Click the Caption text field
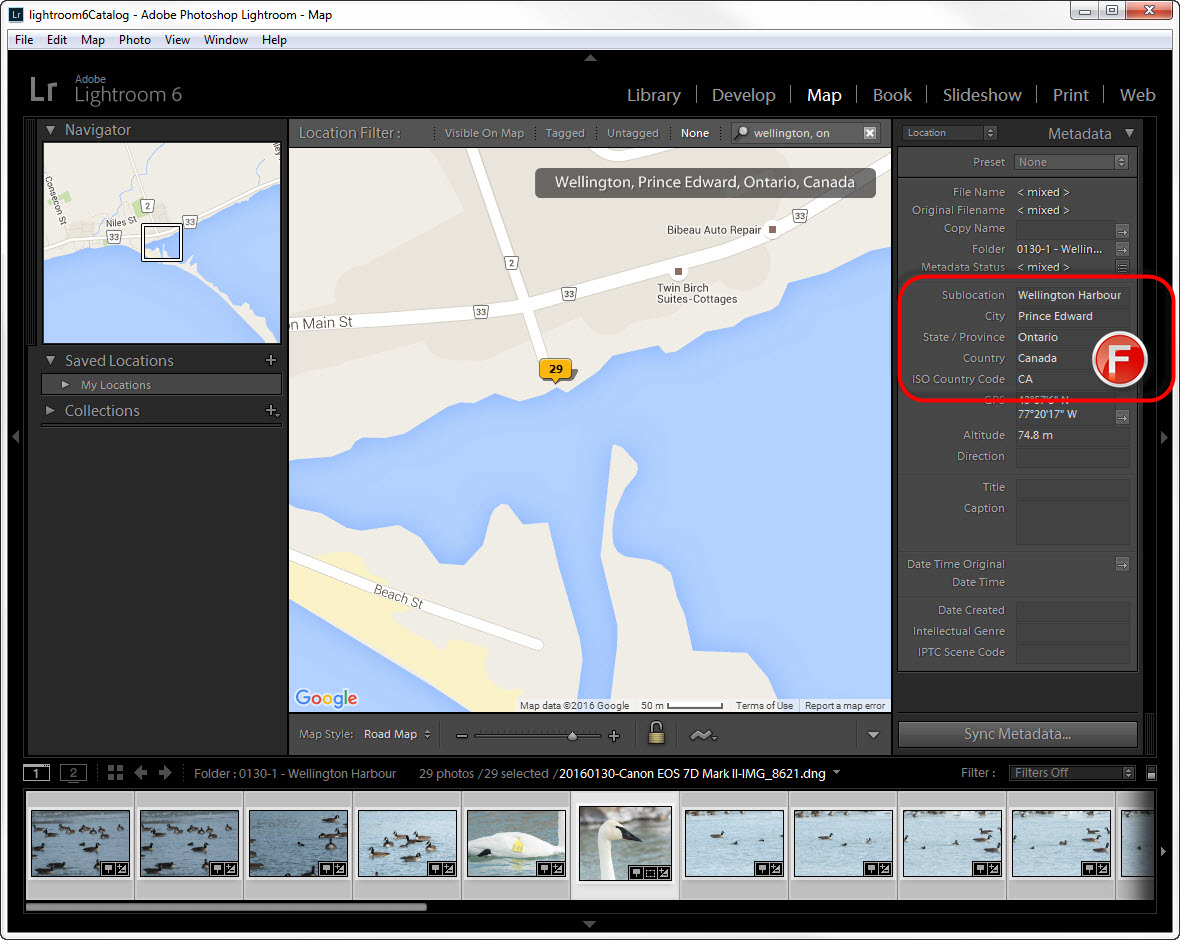The image size is (1180, 940). point(1072,521)
